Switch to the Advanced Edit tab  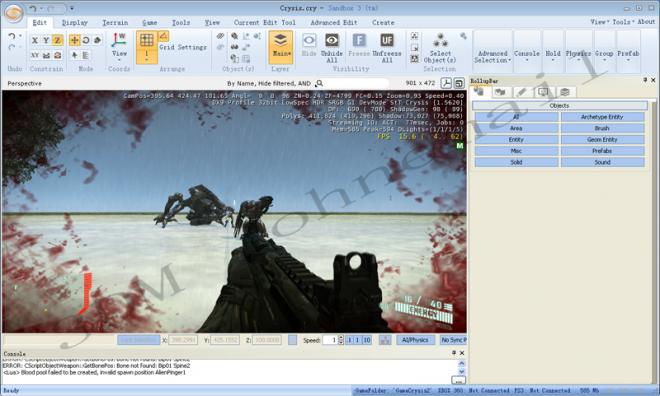point(334,23)
